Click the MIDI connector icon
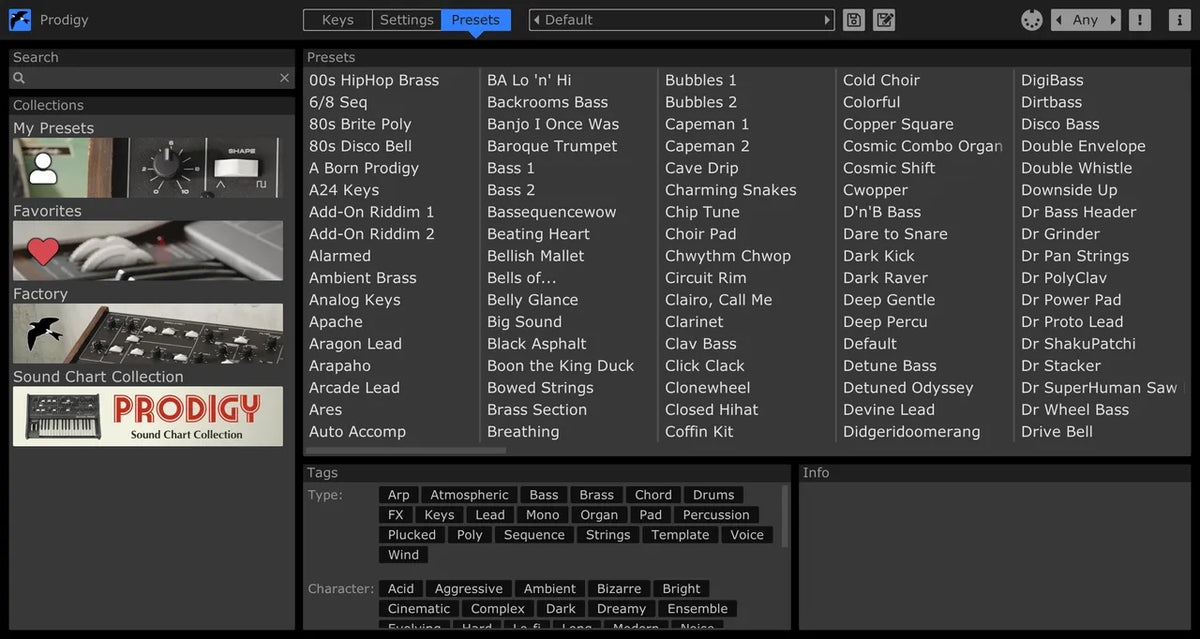The image size is (1200, 639). point(1031,20)
